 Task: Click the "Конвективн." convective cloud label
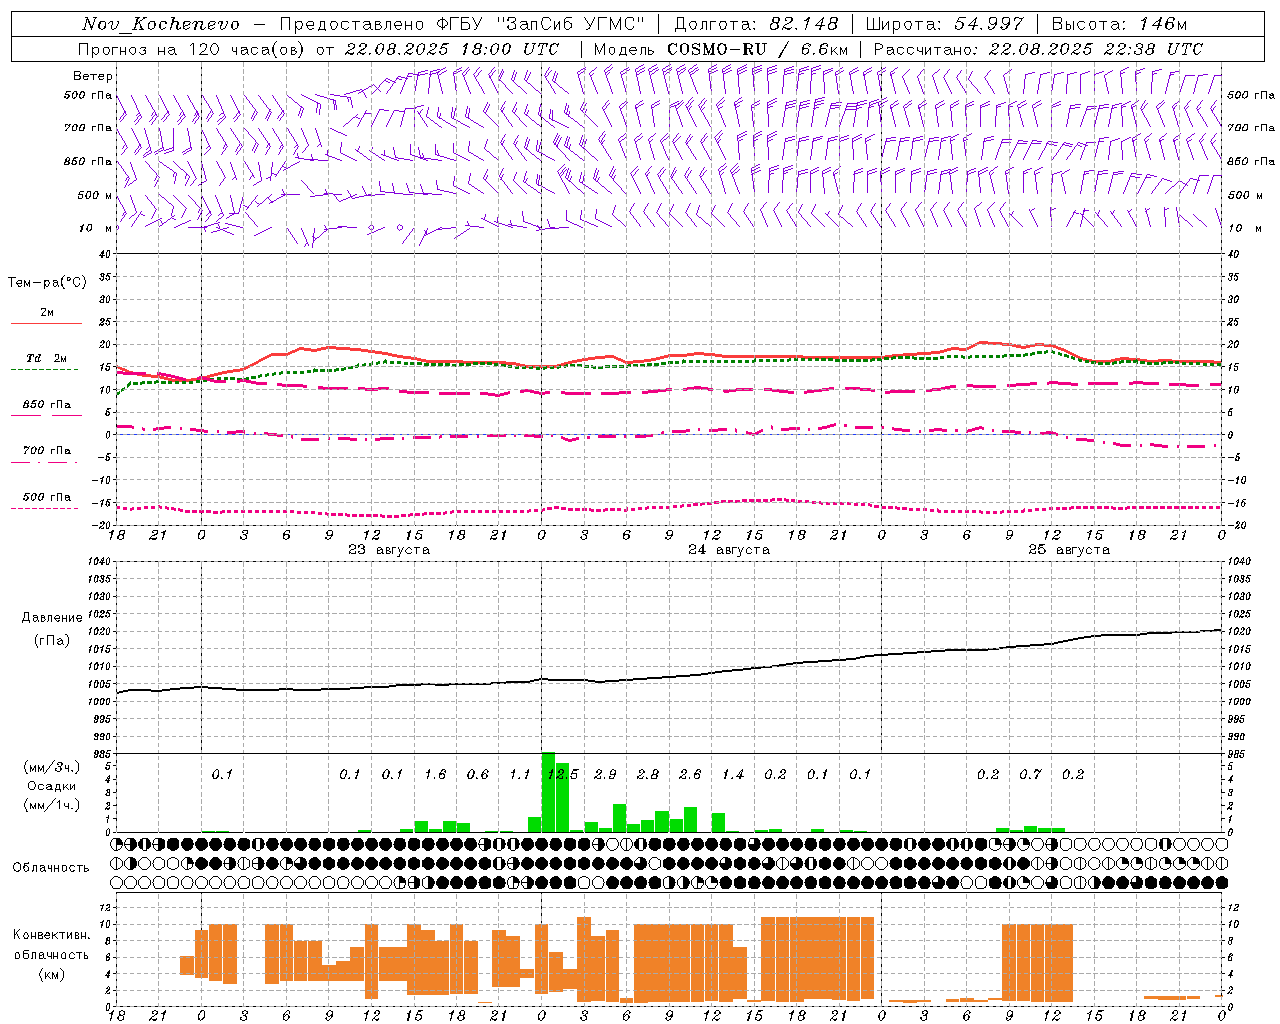click(x=52, y=935)
